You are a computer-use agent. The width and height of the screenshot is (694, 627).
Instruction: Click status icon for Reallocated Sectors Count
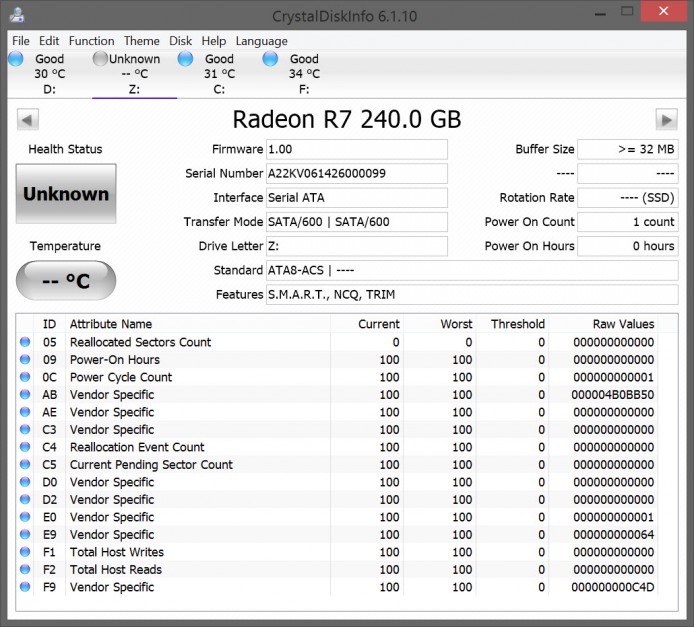coord(25,342)
